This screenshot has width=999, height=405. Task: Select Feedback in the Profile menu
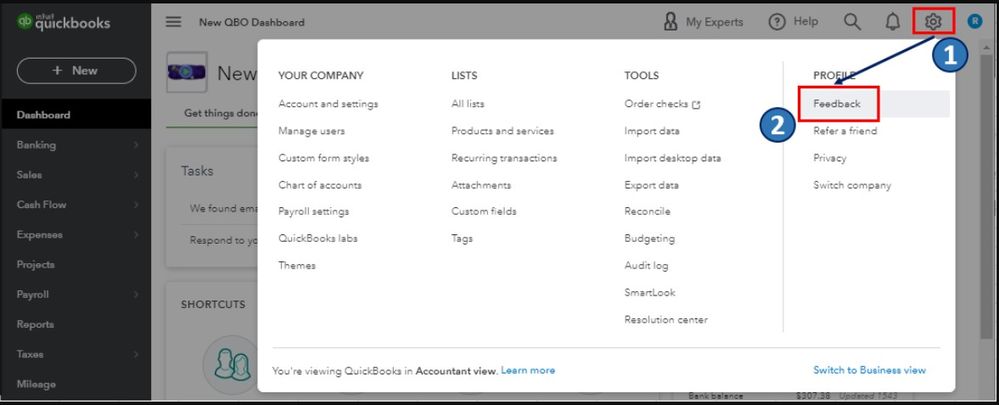click(x=836, y=104)
